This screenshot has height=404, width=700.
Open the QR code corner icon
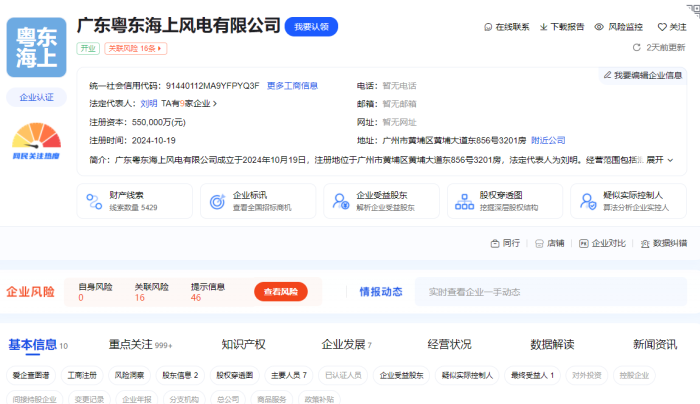tap(694, 9)
